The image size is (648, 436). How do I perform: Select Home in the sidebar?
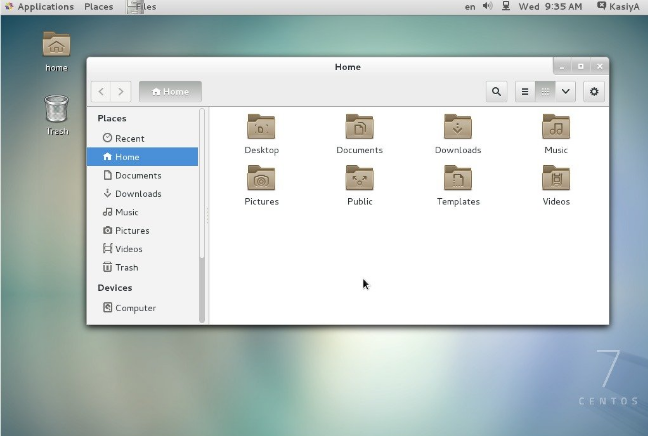pyautogui.click(x=143, y=157)
